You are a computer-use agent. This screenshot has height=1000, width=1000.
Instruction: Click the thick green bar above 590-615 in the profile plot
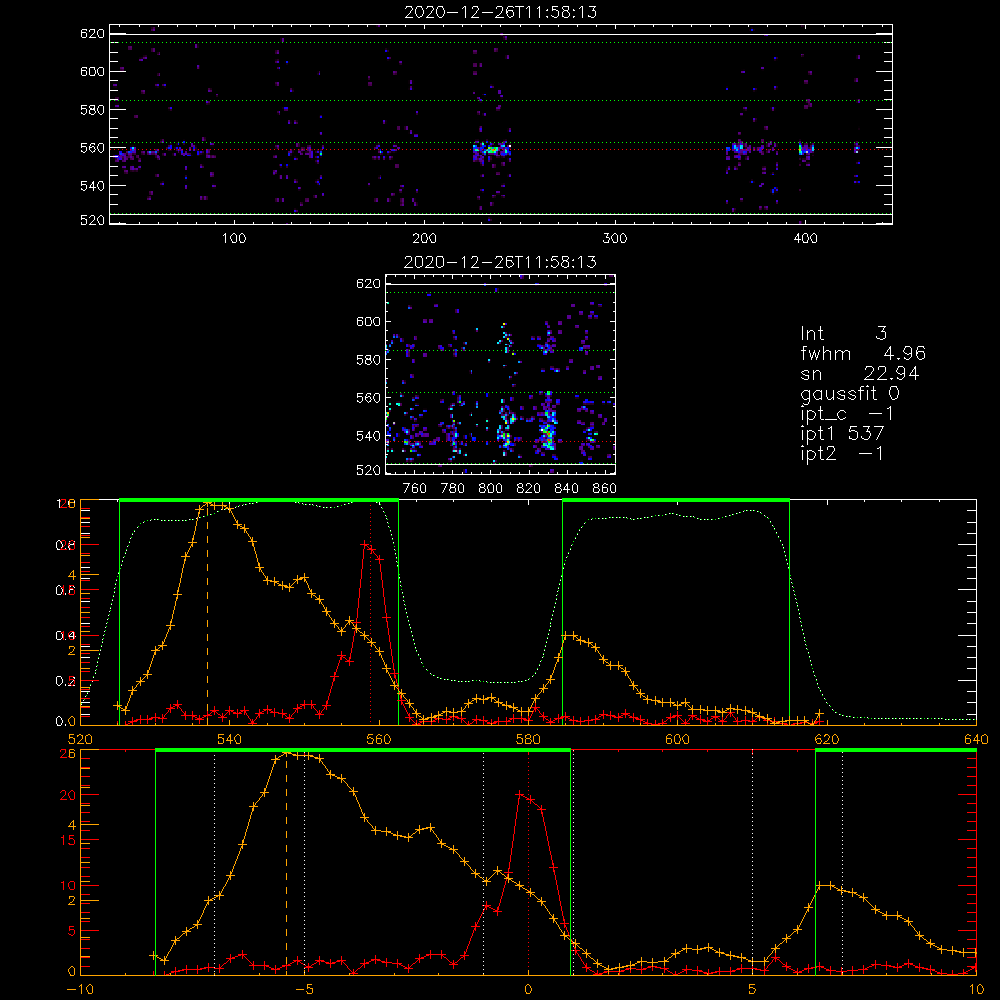click(x=675, y=500)
